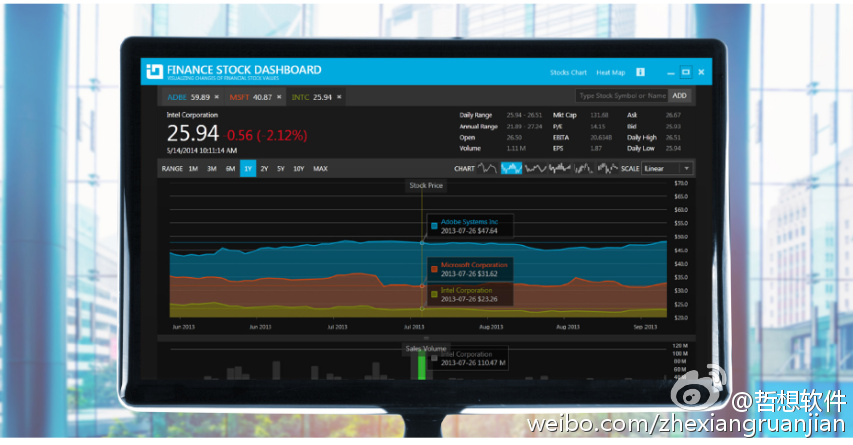The width and height of the screenshot is (853, 445).
Task: Set range to MAX
Action: pos(320,169)
